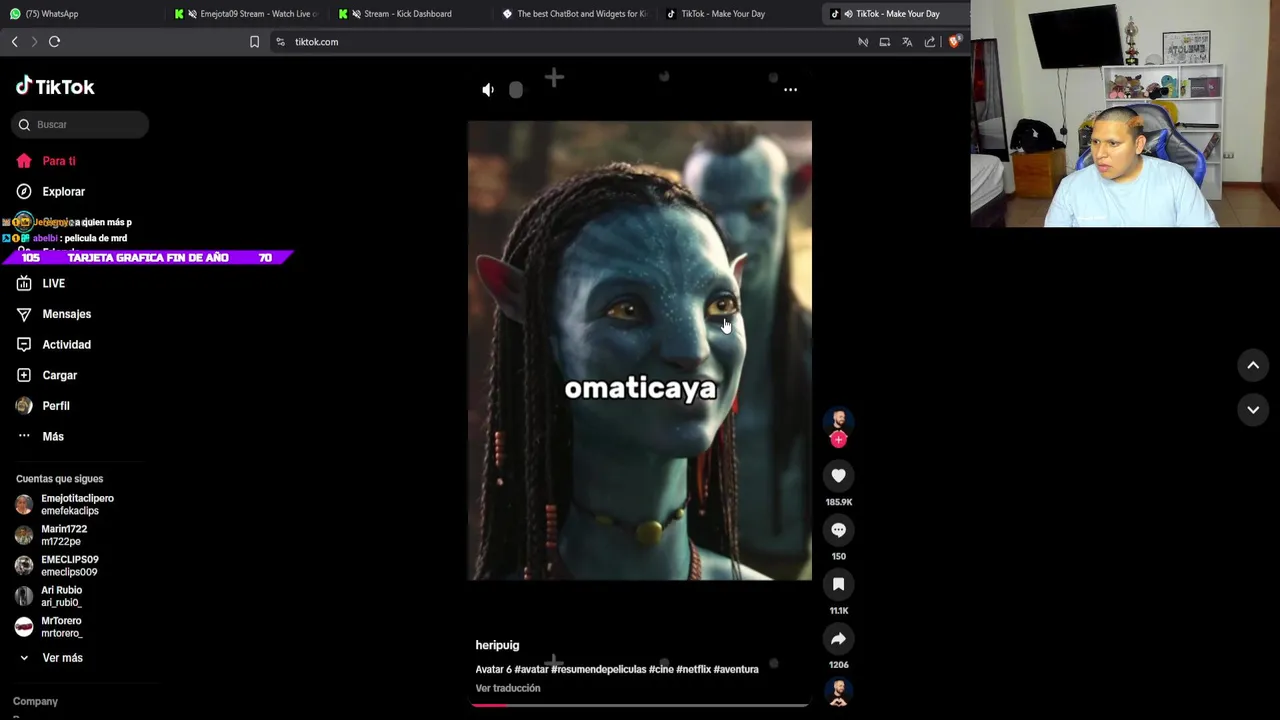Click the #aventura hashtag
The width and height of the screenshot is (1280, 720).
point(736,669)
